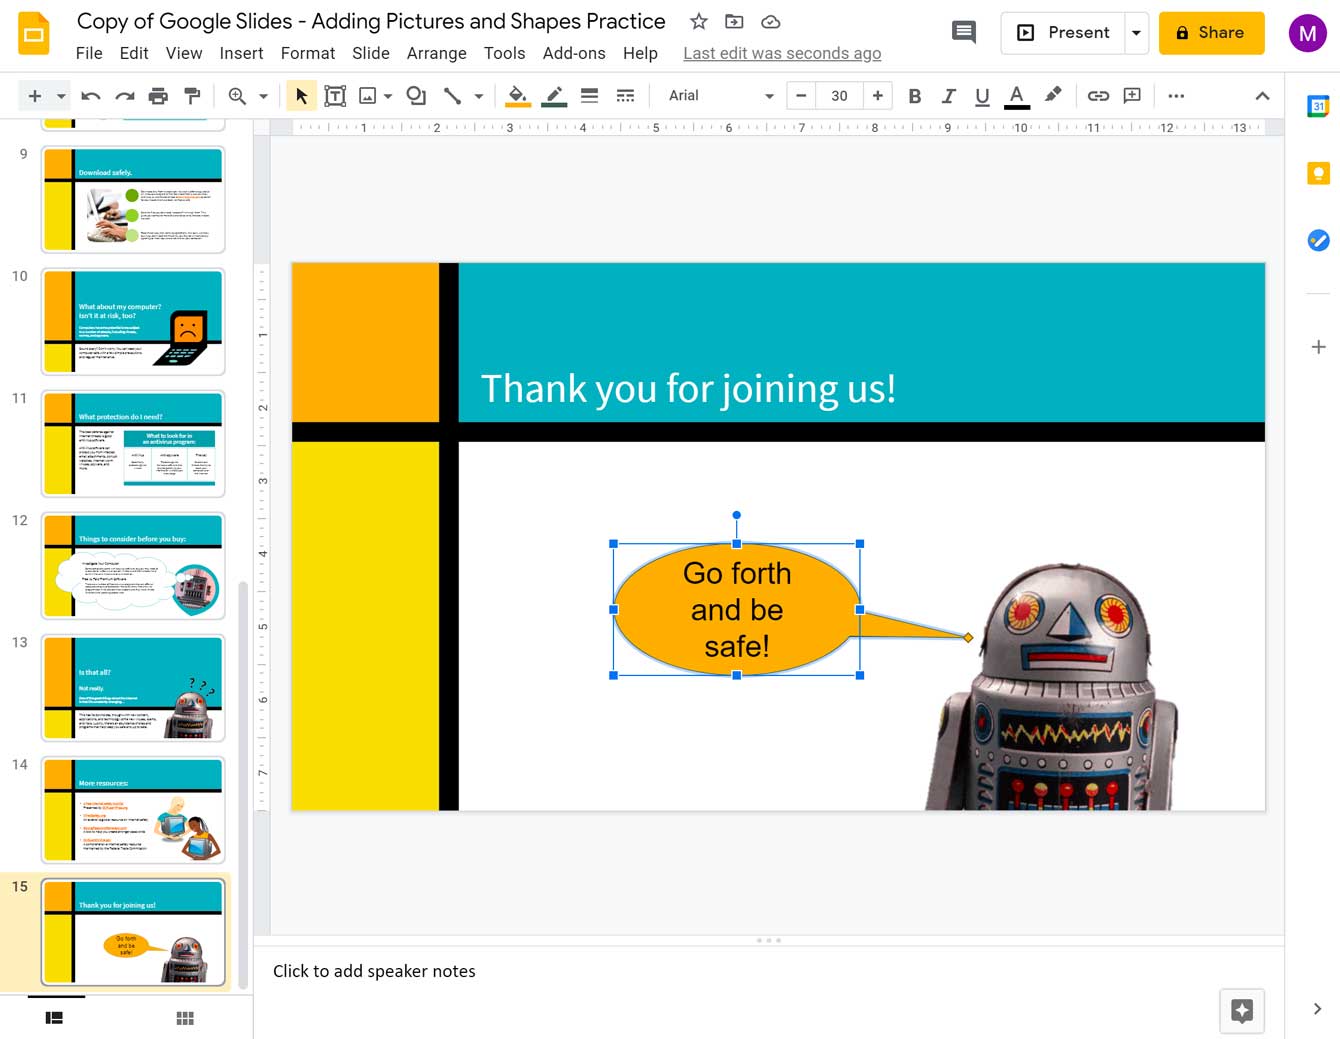Toggle bold formatting
The height and width of the screenshot is (1039, 1340).
click(914, 96)
